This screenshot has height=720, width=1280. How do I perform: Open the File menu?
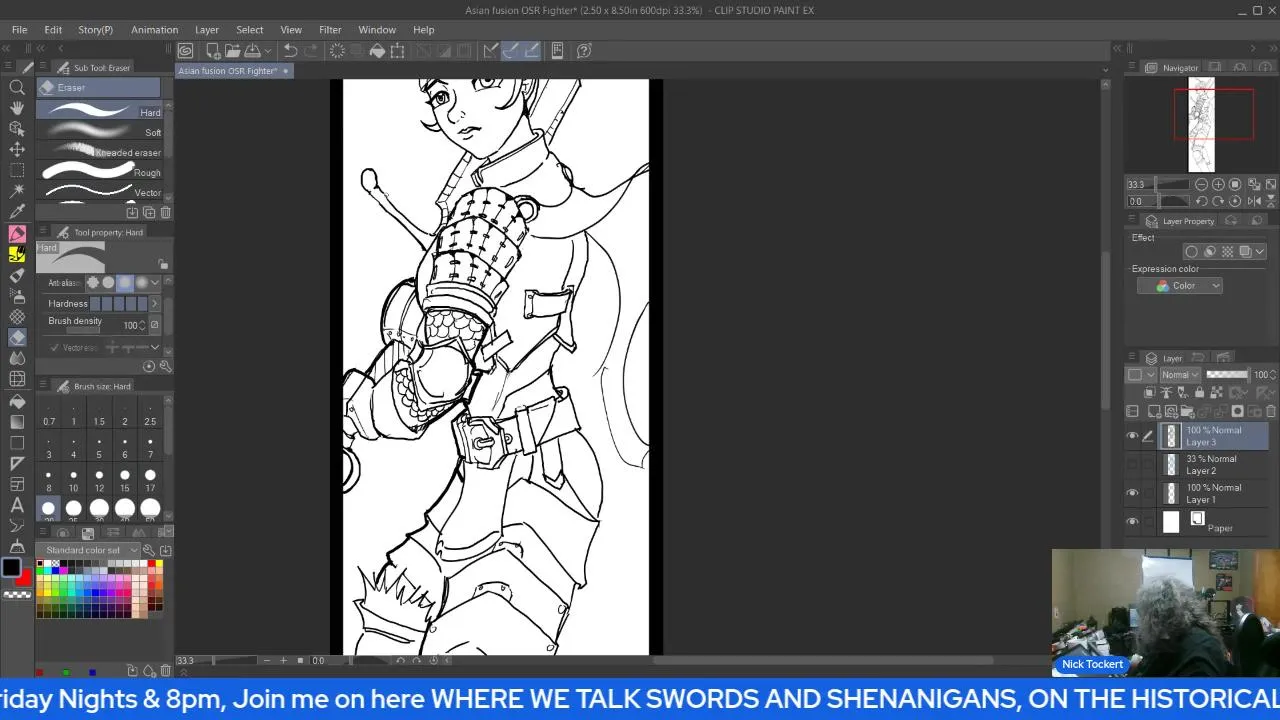[x=19, y=30]
